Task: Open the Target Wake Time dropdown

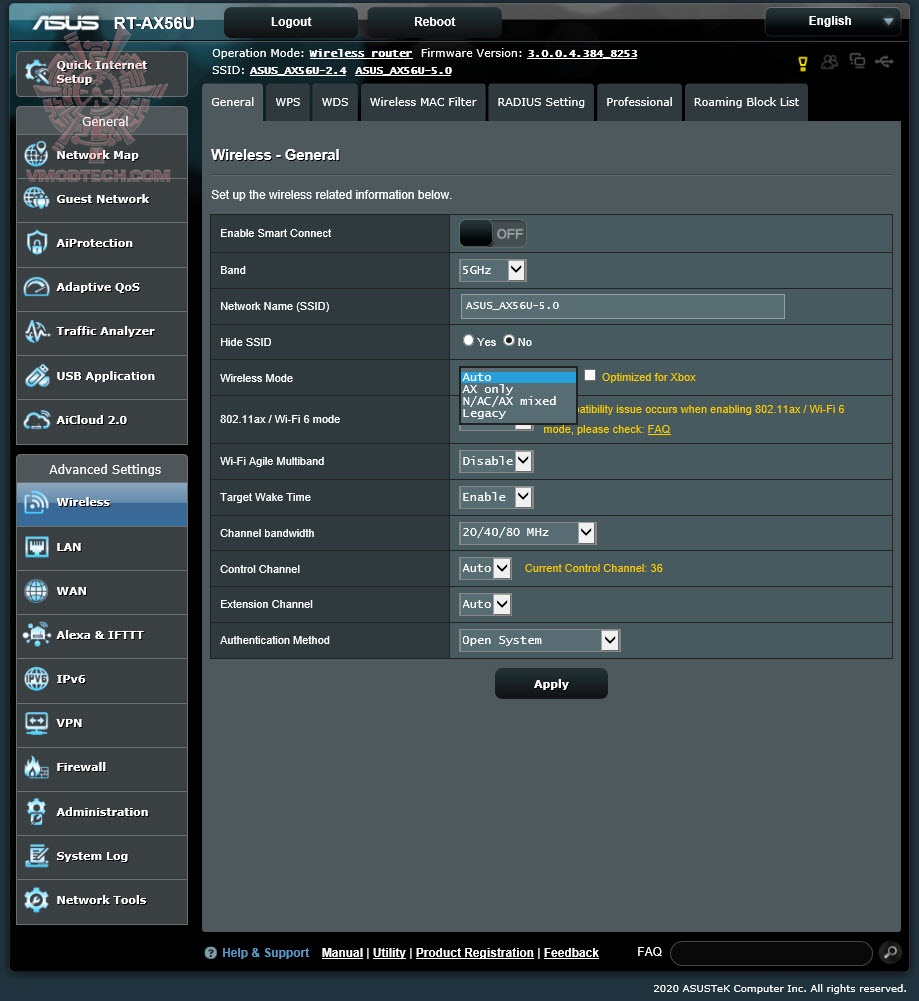Action: 496,497
